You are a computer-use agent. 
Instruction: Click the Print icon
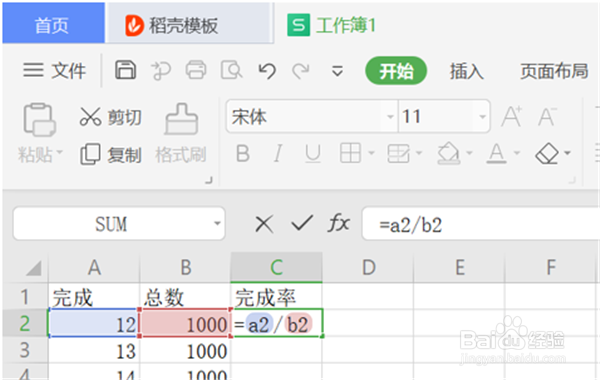pos(196,70)
